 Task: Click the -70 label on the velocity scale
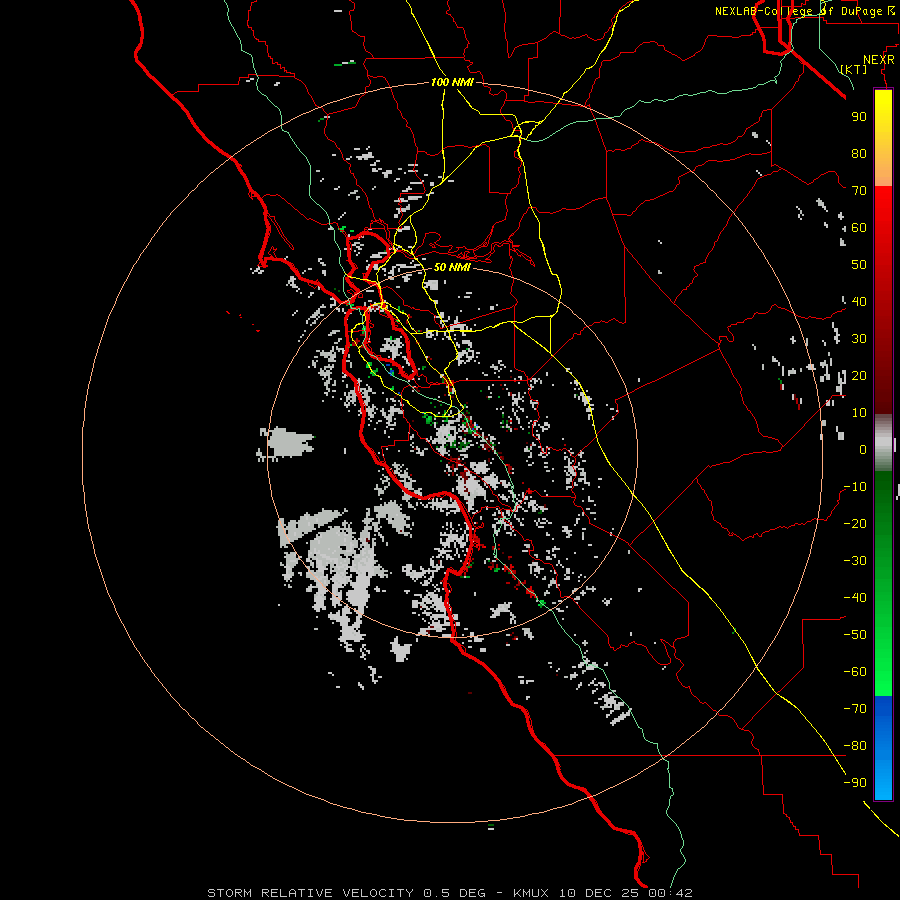click(x=855, y=709)
